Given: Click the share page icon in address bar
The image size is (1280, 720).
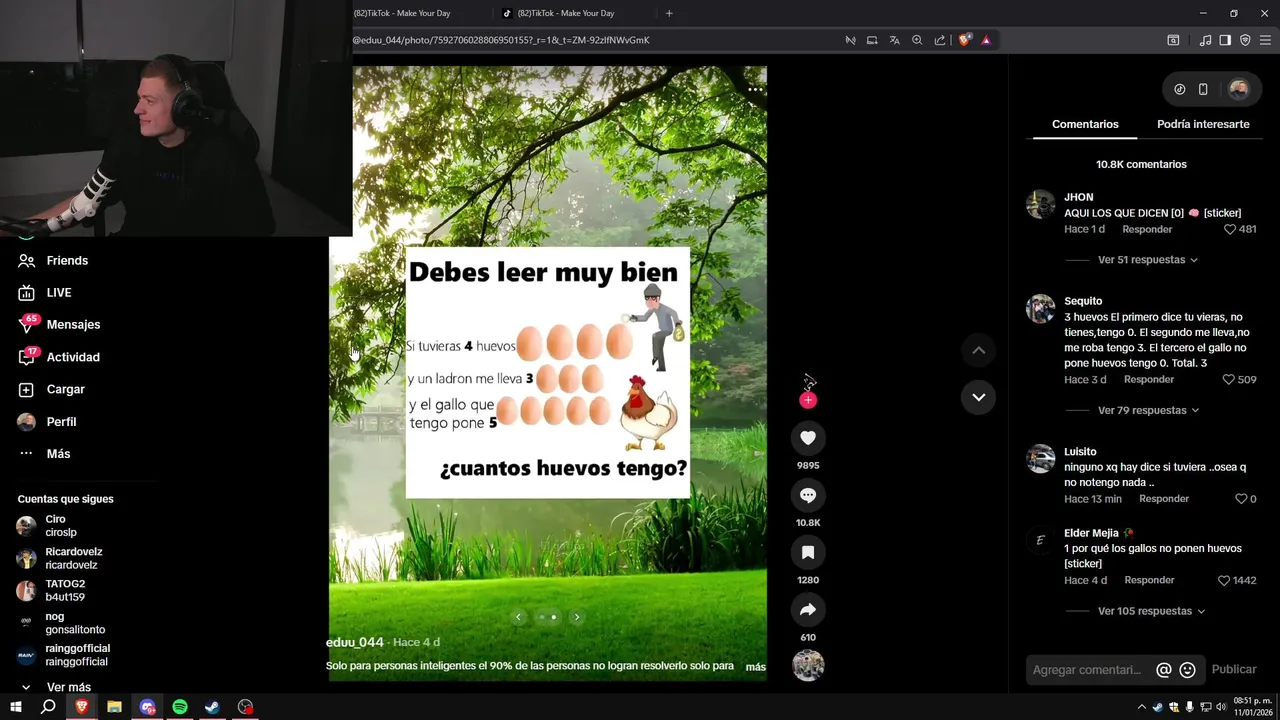Looking at the screenshot, I should [x=940, y=40].
